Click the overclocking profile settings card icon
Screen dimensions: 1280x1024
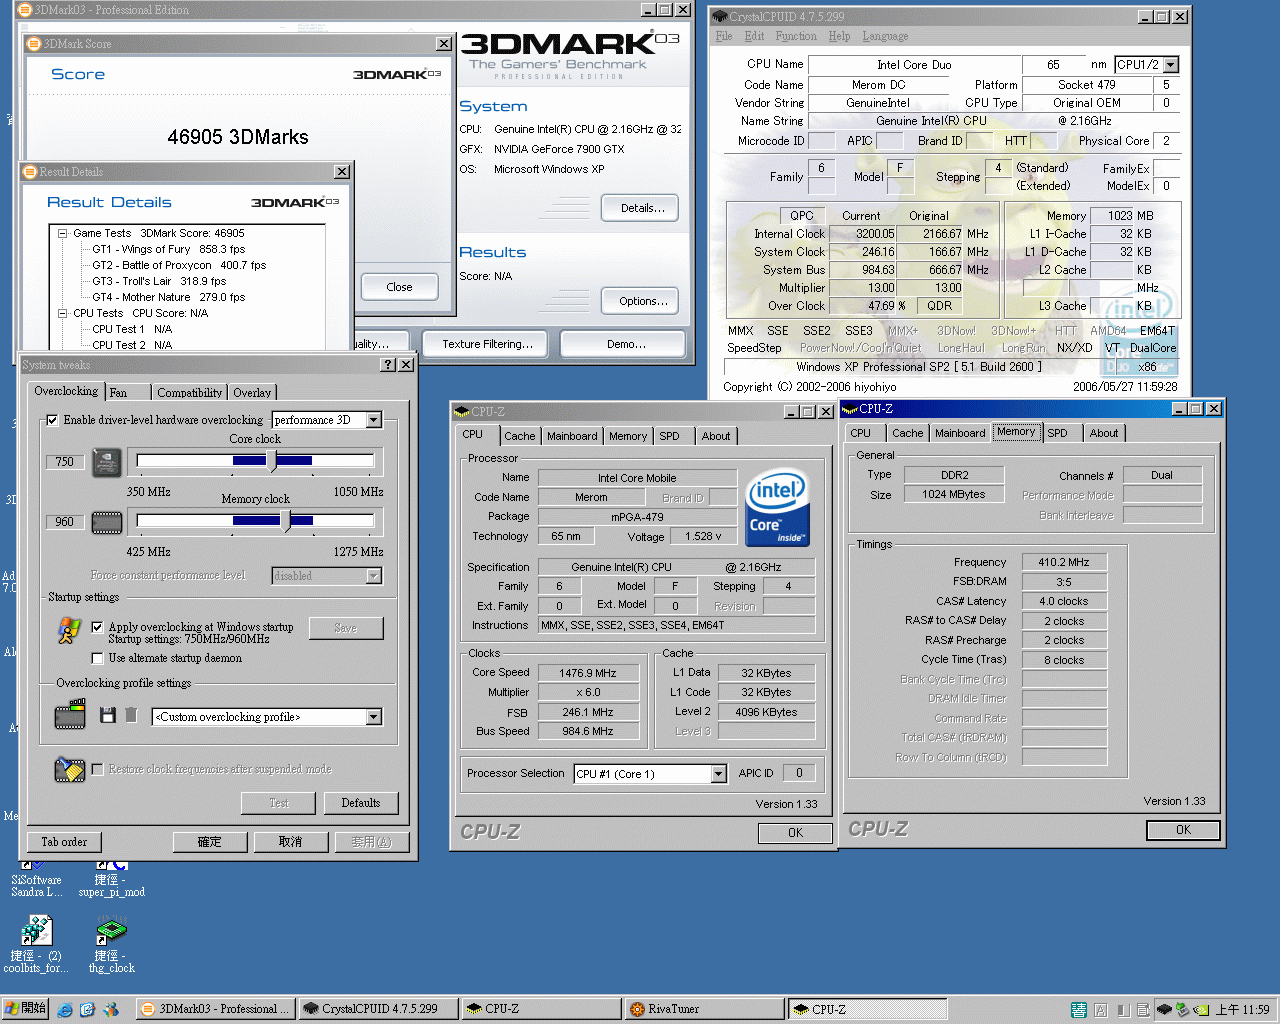[70, 715]
